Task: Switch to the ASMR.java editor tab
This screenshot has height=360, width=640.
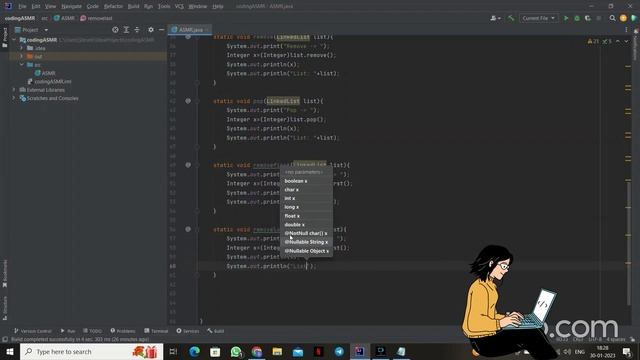Action: pyautogui.click(x=190, y=30)
